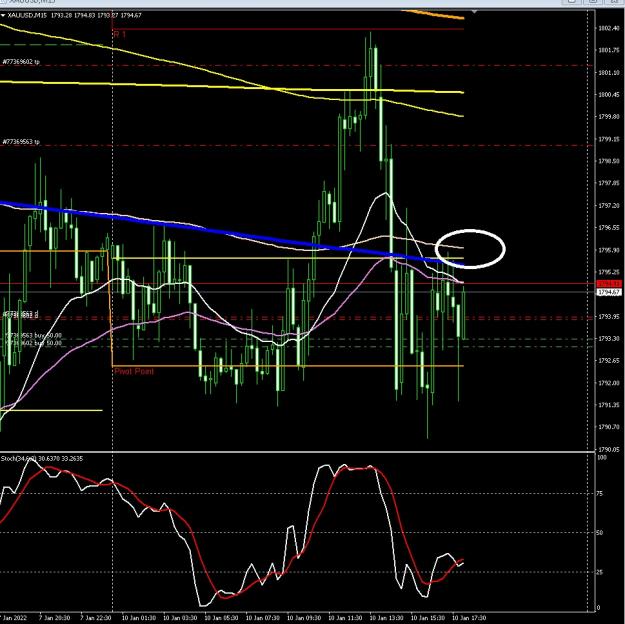Click the 10 Jan 07:30 time label
The image size is (625, 624).
coord(262,618)
